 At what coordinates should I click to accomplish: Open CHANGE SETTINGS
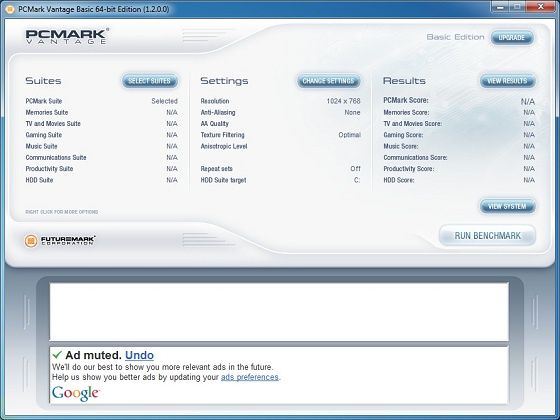[x=328, y=81]
